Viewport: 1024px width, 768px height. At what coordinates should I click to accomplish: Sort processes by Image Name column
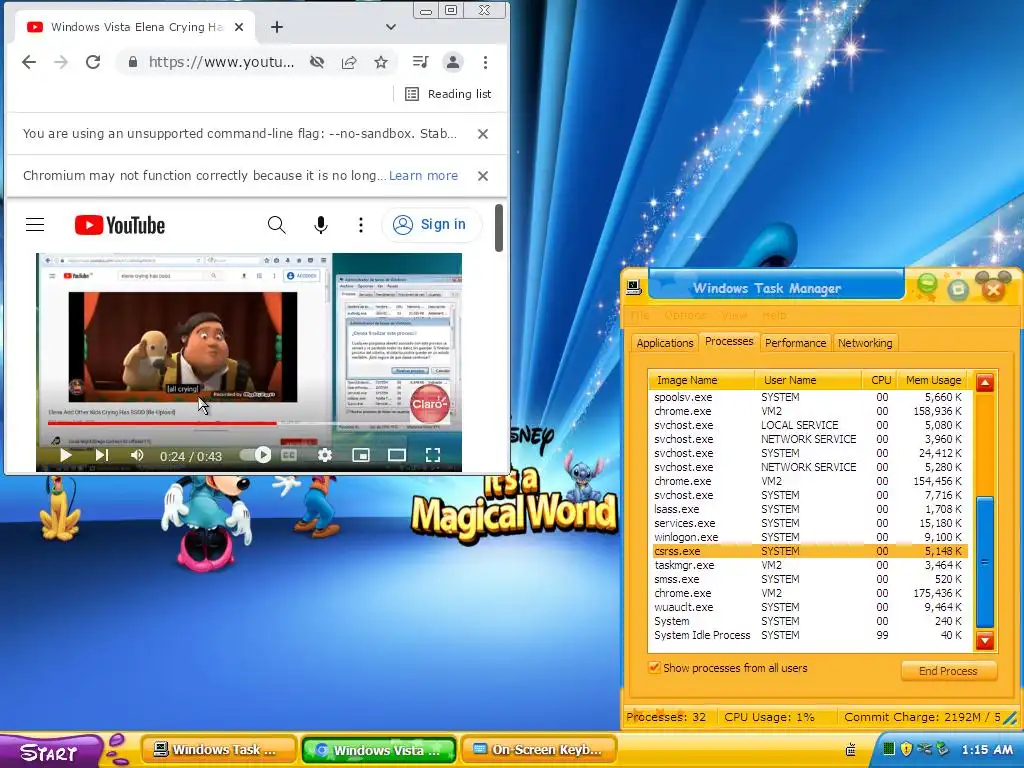pyautogui.click(x=701, y=380)
